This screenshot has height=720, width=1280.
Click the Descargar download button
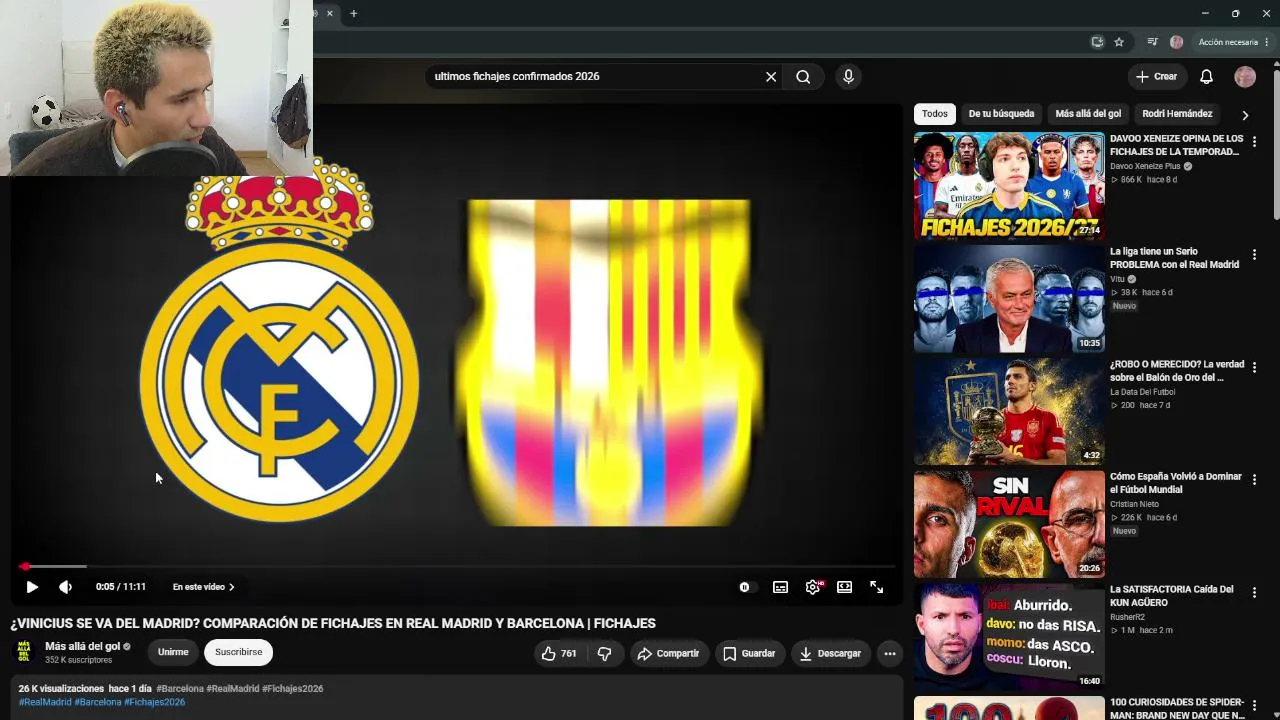[x=830, y=653]
